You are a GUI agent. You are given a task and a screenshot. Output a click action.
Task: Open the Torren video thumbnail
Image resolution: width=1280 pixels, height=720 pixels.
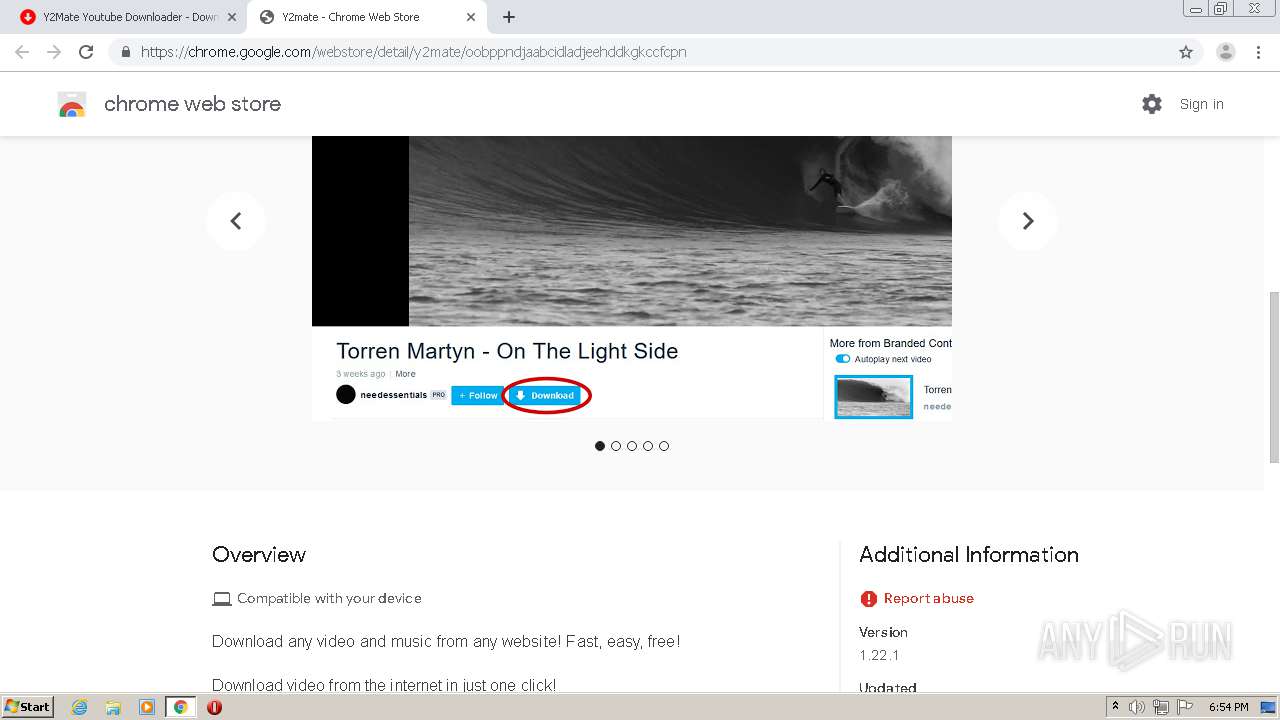pos(873,397)
